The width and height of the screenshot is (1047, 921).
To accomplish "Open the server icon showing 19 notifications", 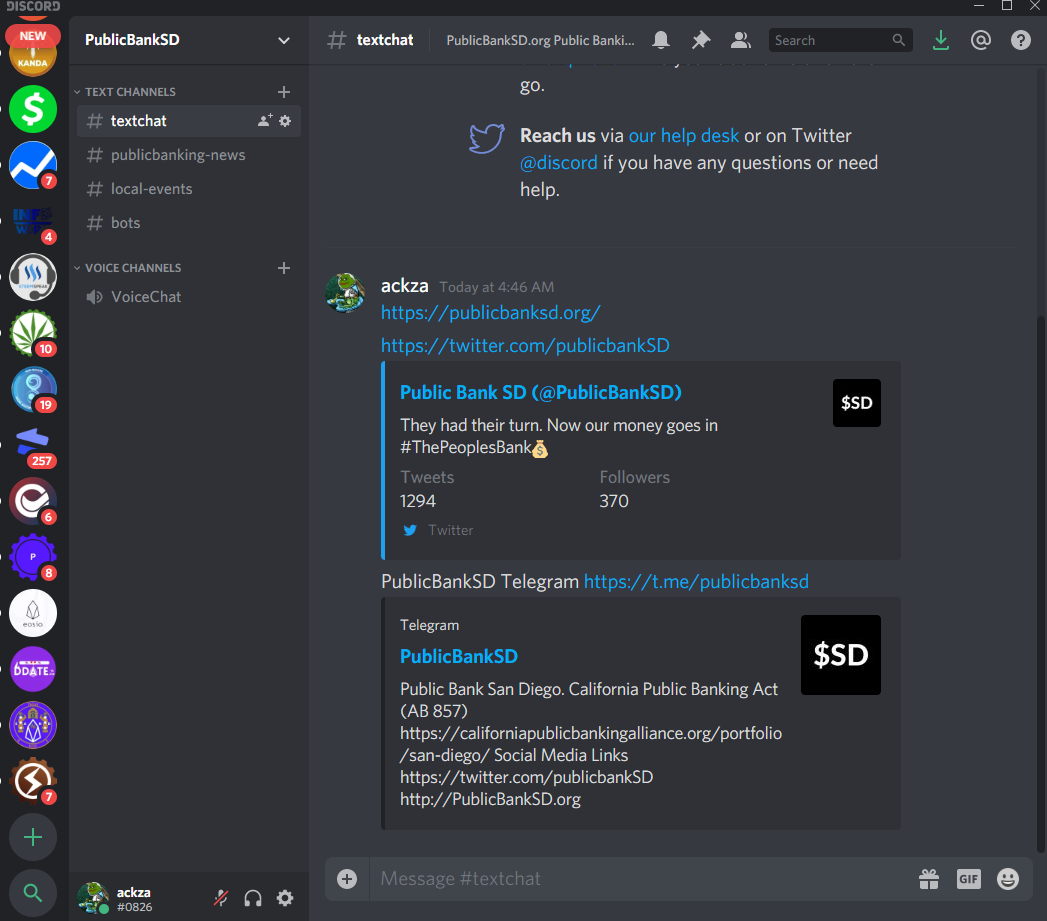I will [x=33, y=389].
